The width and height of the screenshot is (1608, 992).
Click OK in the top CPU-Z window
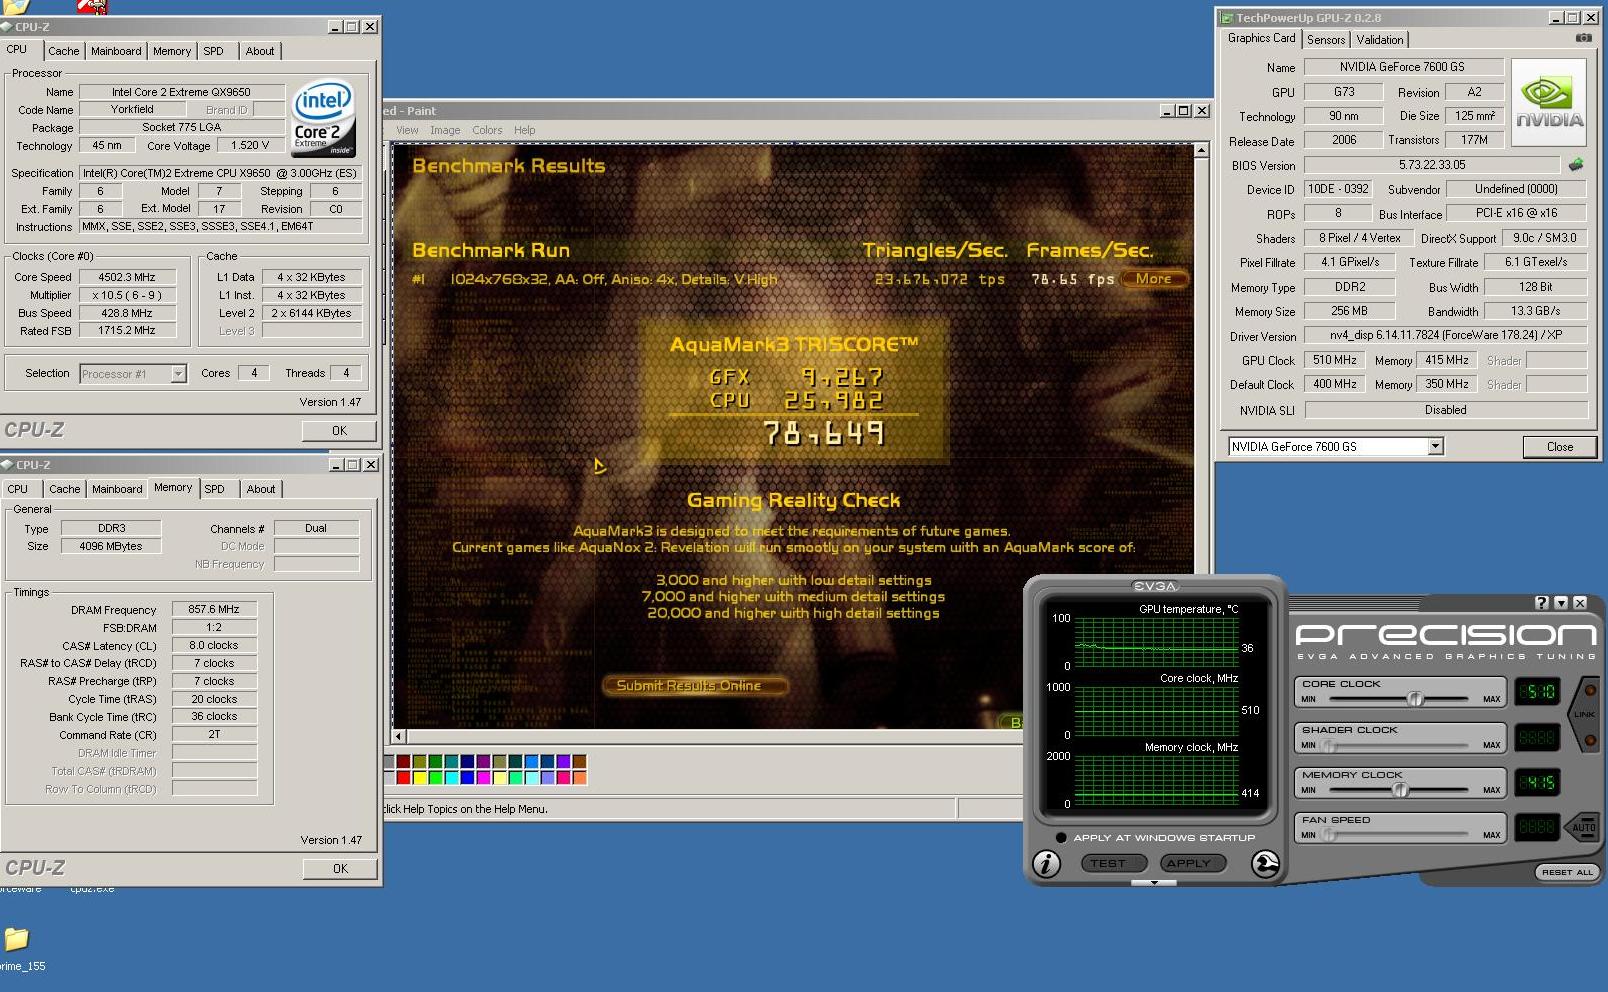(340, 431)
